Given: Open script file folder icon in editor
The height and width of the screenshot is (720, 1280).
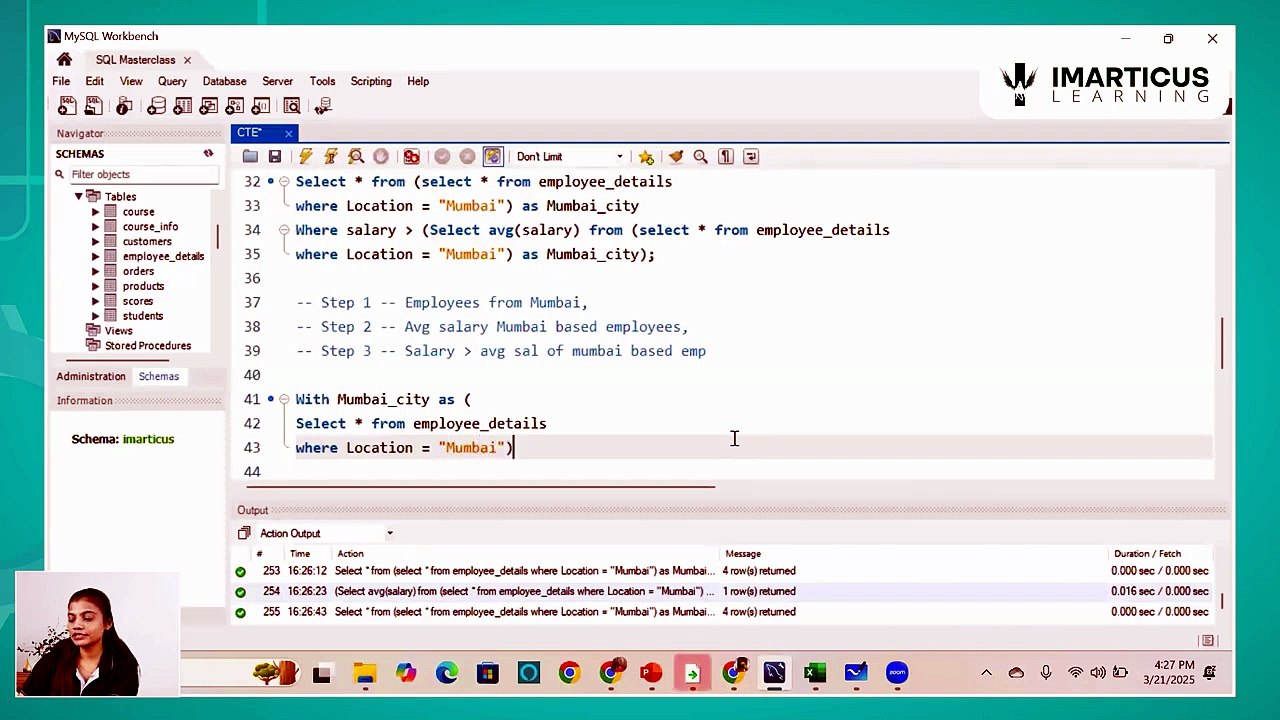Looking at the screenshot, I should click(250, 157).
